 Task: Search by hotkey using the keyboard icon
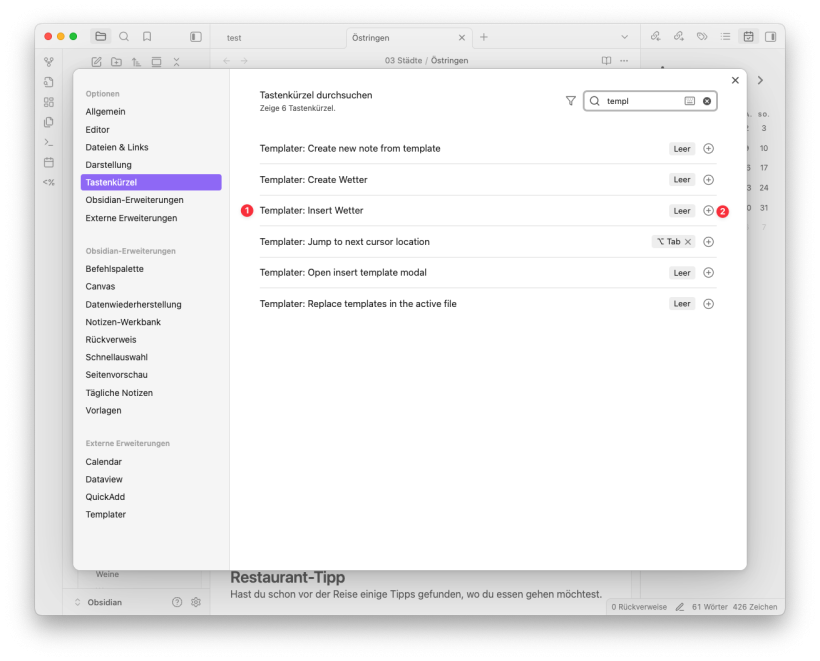click(690, 101)
